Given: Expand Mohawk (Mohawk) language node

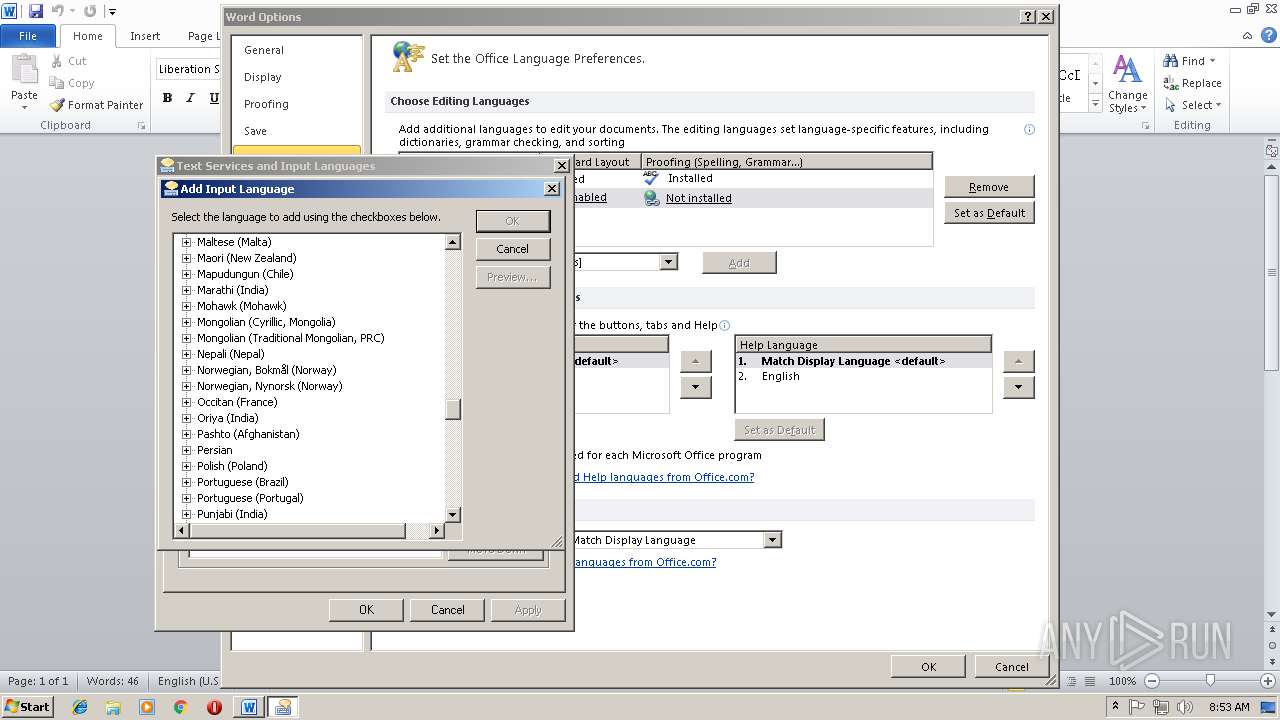Looking at the screenshot, I should 186,306.
